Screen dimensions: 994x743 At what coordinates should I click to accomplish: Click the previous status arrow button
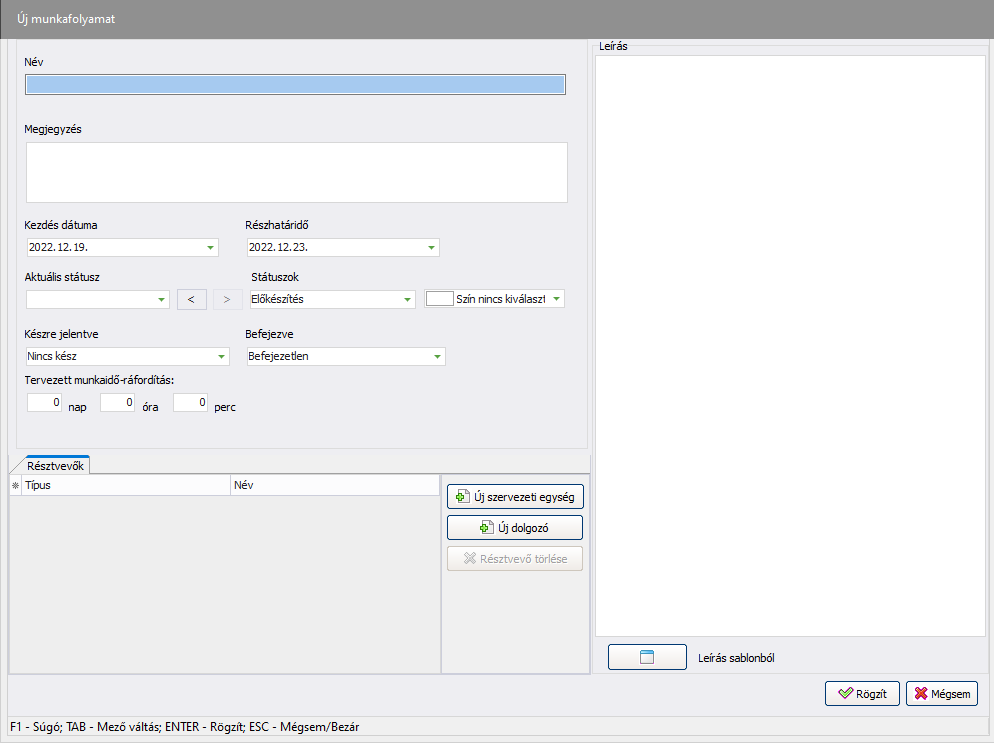[x=192, y=298]
